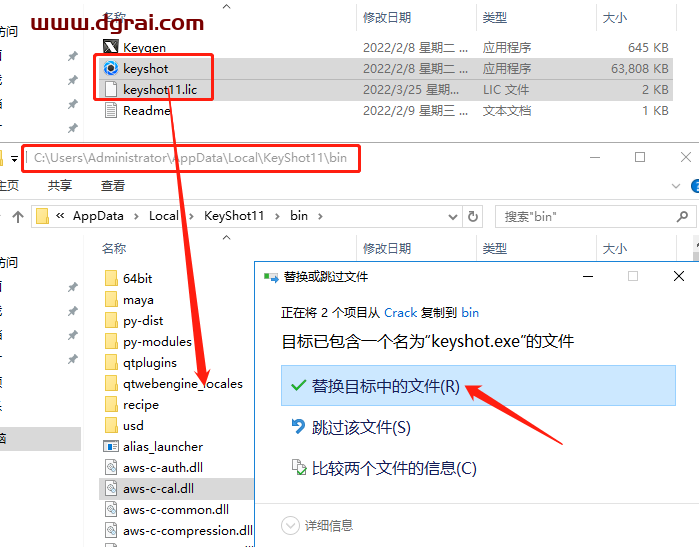The width and height of the screenshot is (699, 547).
Task: Select the alias_launcher file
Action: coord(162,446)
